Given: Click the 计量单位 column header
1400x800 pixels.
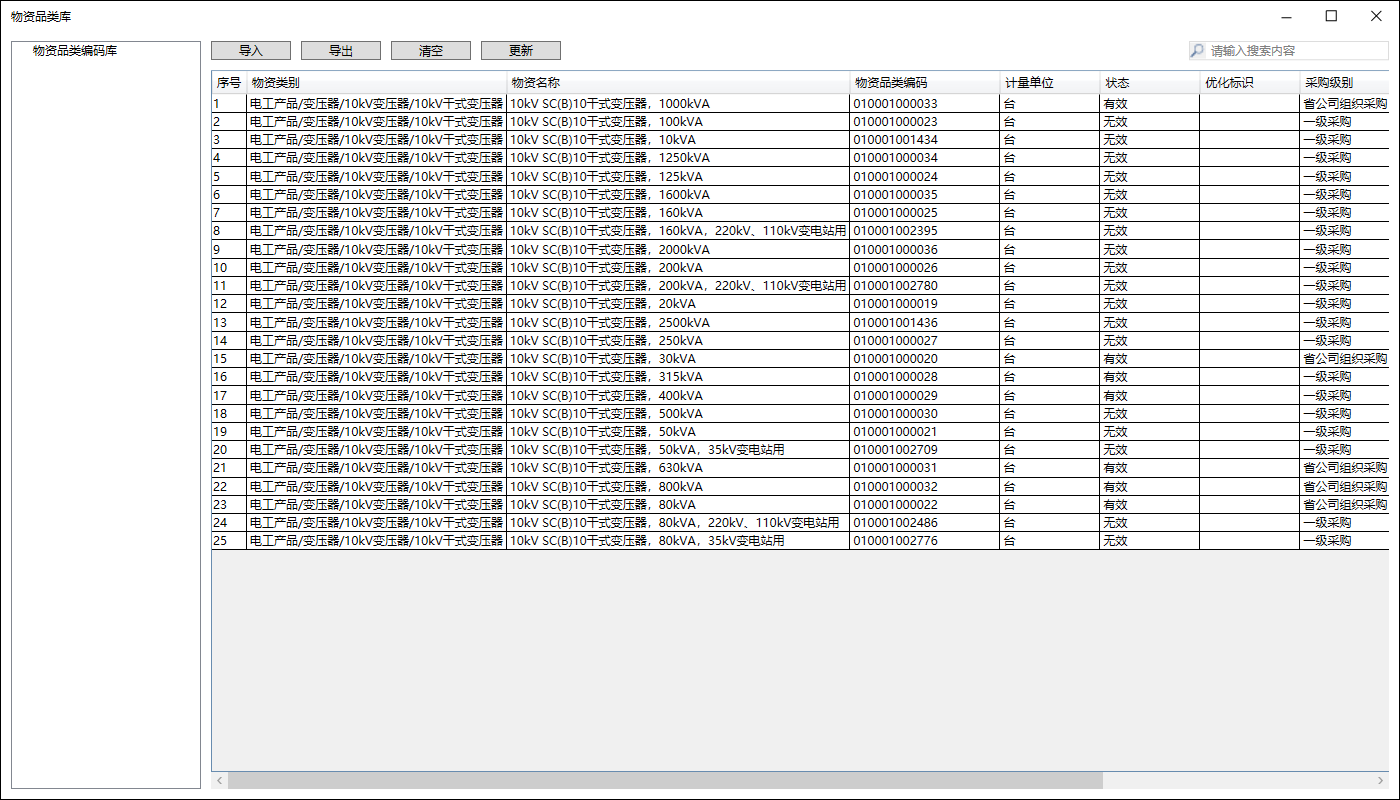Looking at the screenshot, I should (1049, 83).
